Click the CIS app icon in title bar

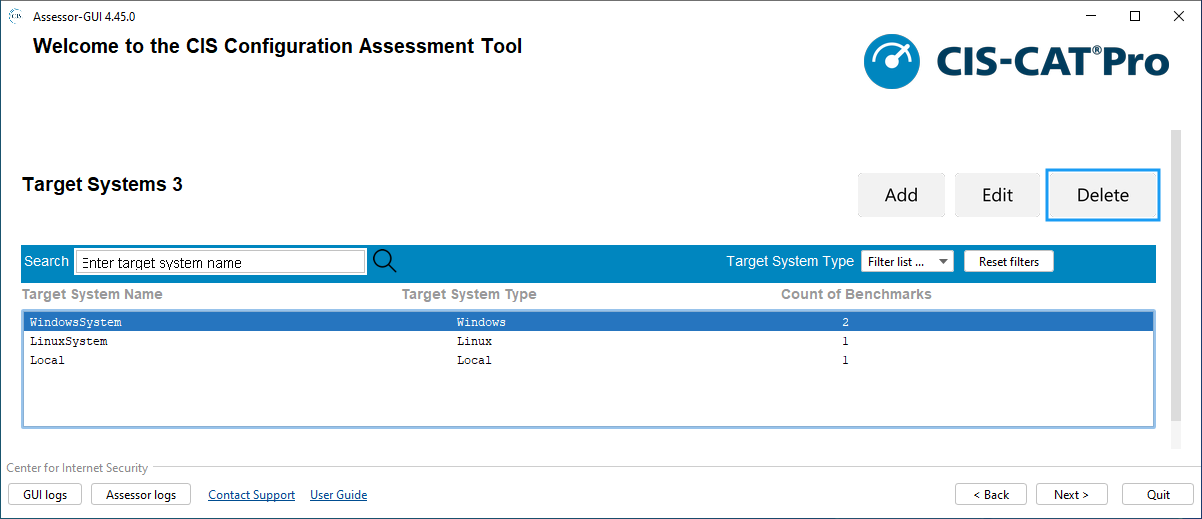16,16
